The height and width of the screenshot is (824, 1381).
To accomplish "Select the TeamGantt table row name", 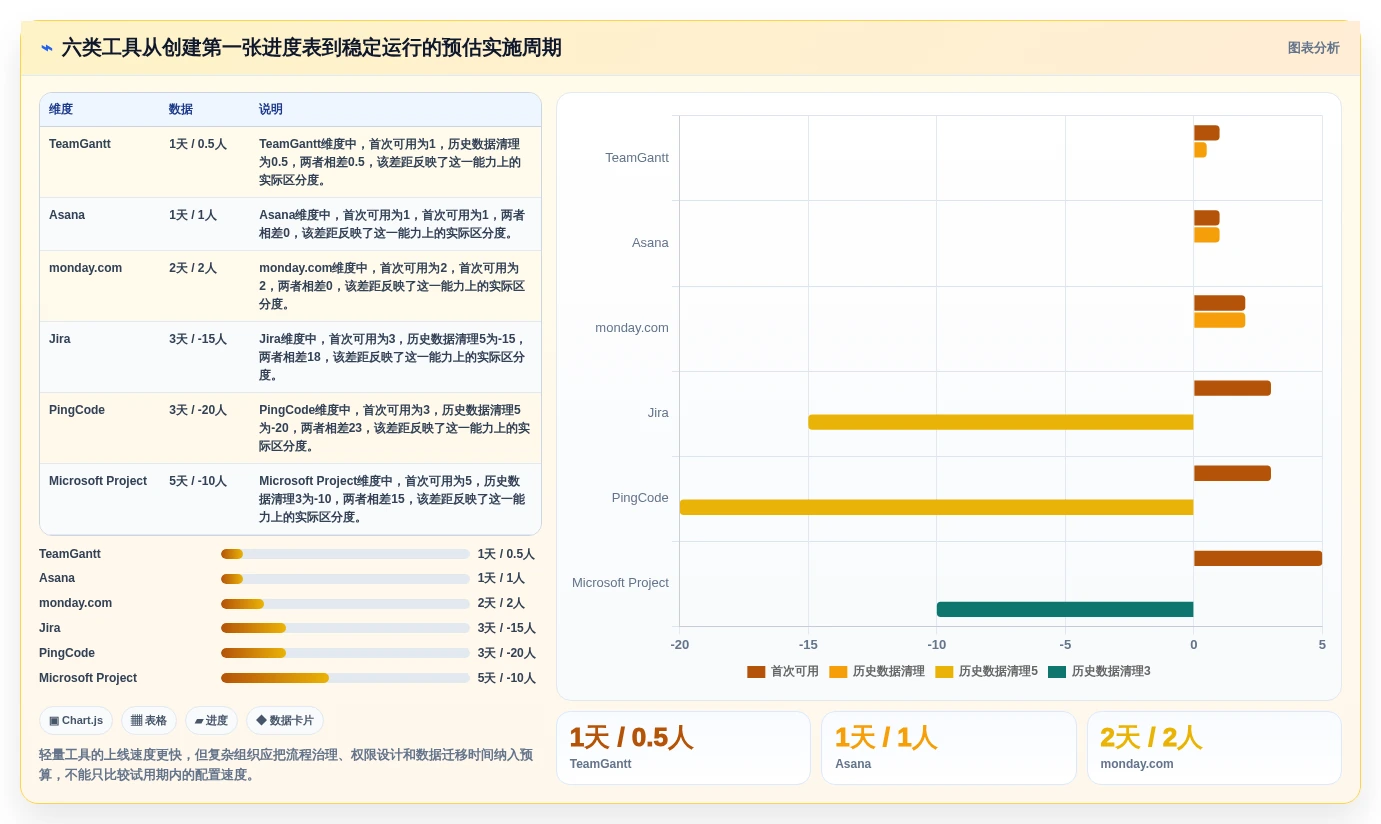I will [80, 144].
